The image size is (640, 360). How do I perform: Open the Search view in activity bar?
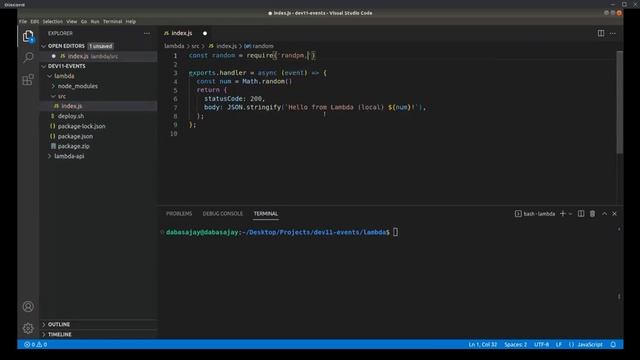click(x=28, y=57)
